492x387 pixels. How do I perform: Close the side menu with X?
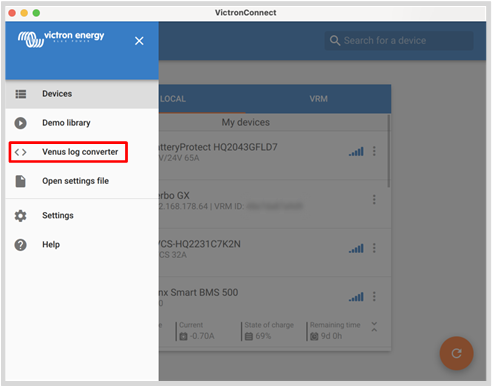tap(139, 41)
